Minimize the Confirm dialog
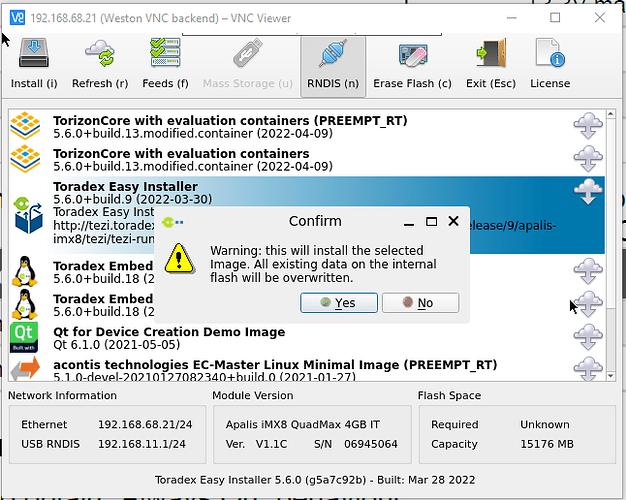This screenshot has height=500, width=626. [409, 224]
